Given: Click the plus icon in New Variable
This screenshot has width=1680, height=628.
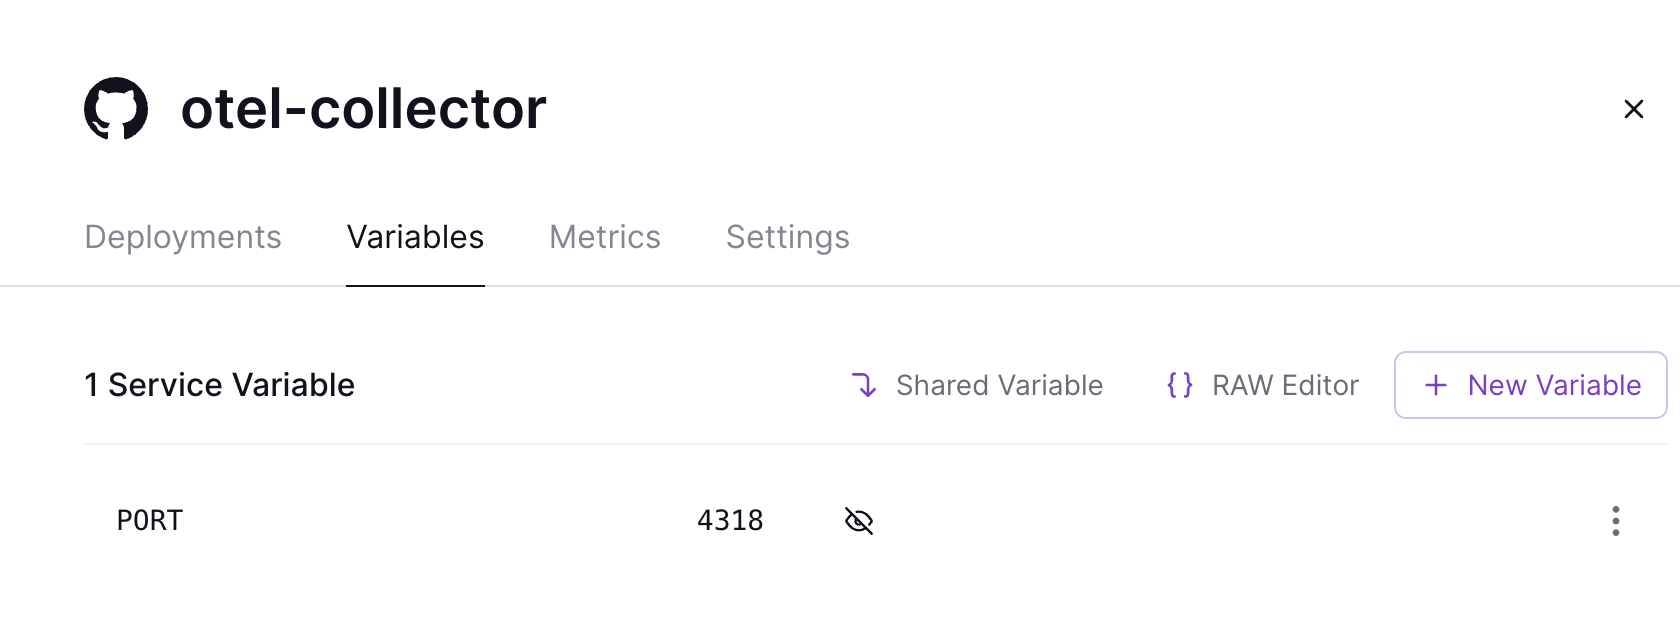Looking at the screenshot, I should click(x=1436, y=385).
